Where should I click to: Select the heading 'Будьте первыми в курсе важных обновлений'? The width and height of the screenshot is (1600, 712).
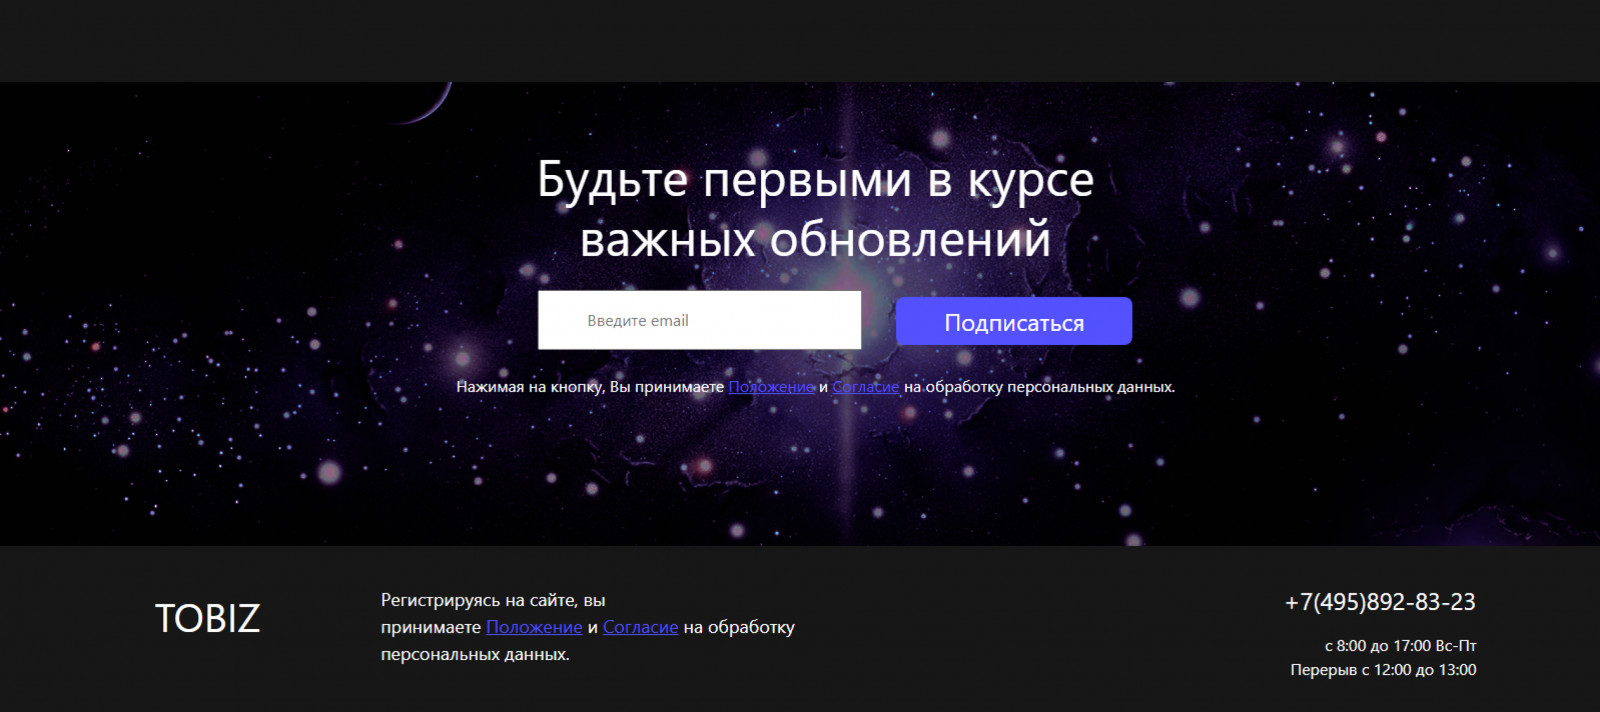(815, 209)
